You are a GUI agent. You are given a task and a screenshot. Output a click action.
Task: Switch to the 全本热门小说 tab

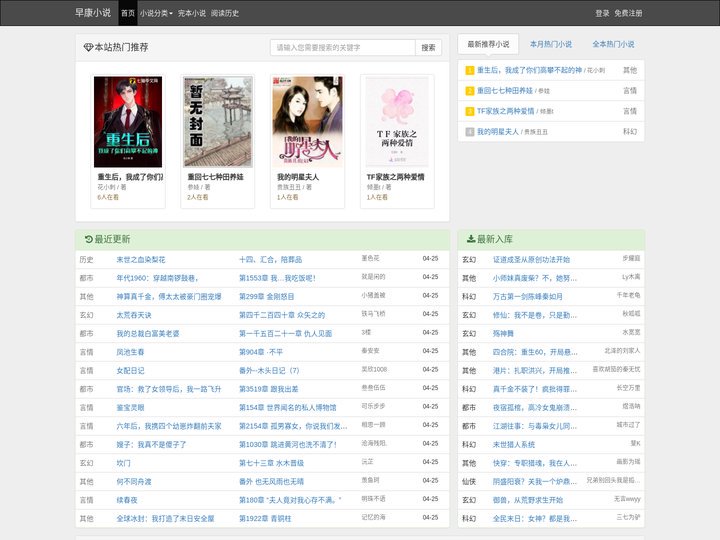[x=613, y=44]
